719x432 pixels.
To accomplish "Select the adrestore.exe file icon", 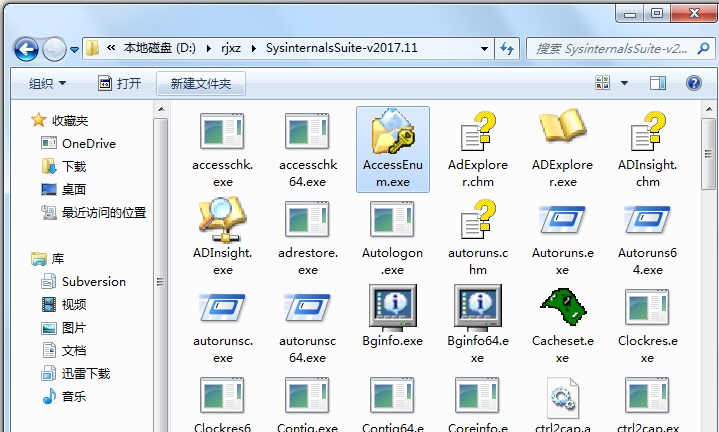I will (307, 219).
